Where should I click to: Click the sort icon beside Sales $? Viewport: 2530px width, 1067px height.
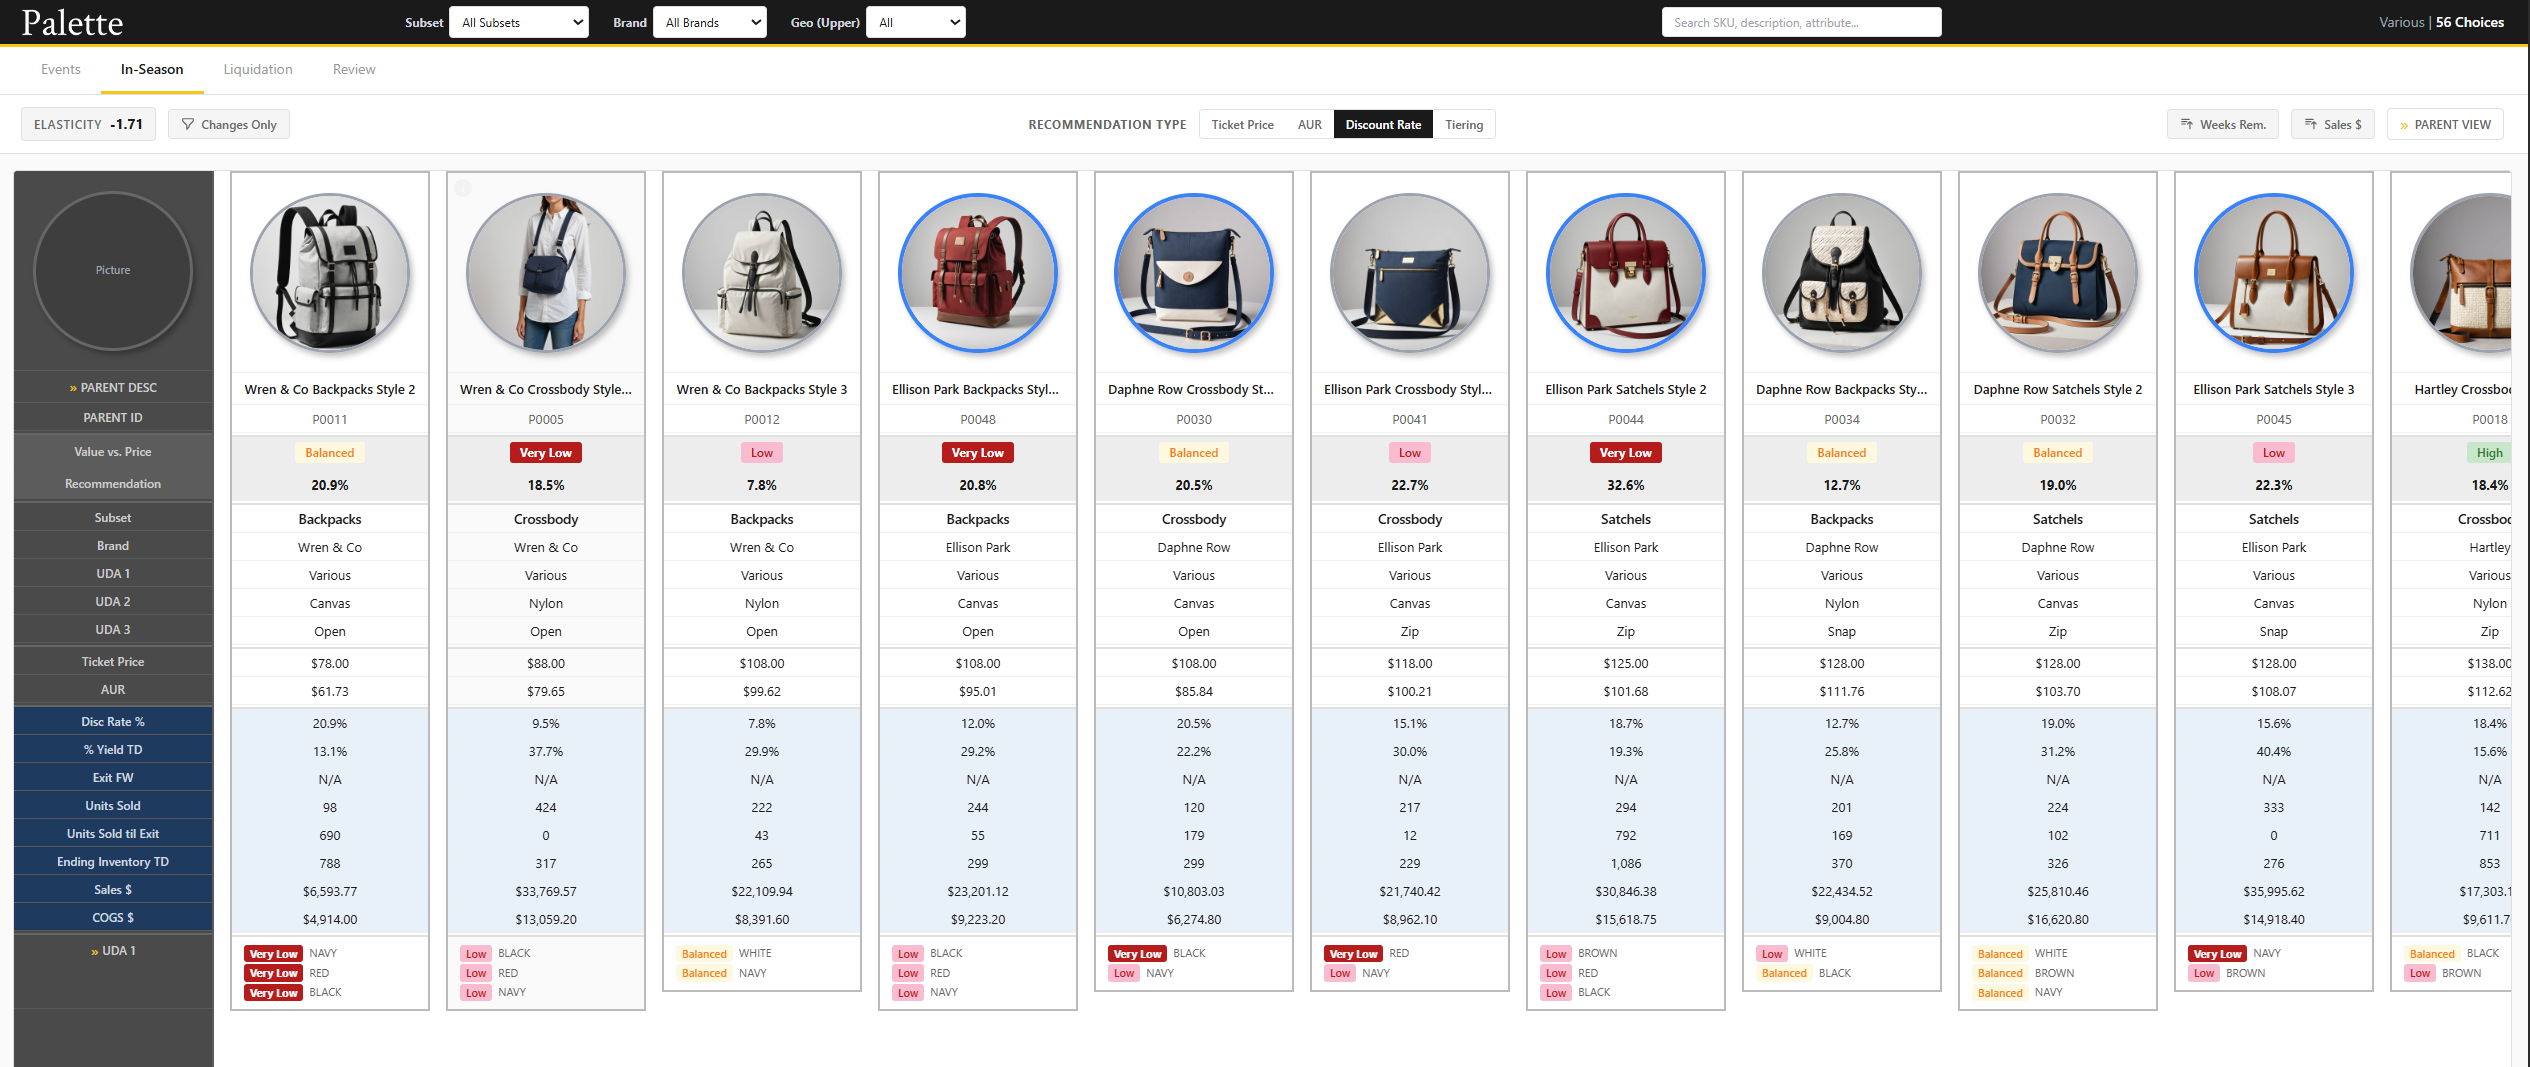[2311, 125]
